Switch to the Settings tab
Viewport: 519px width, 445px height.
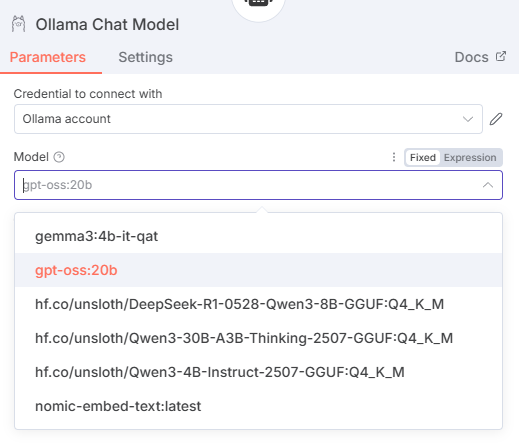(x=146, y=57)
